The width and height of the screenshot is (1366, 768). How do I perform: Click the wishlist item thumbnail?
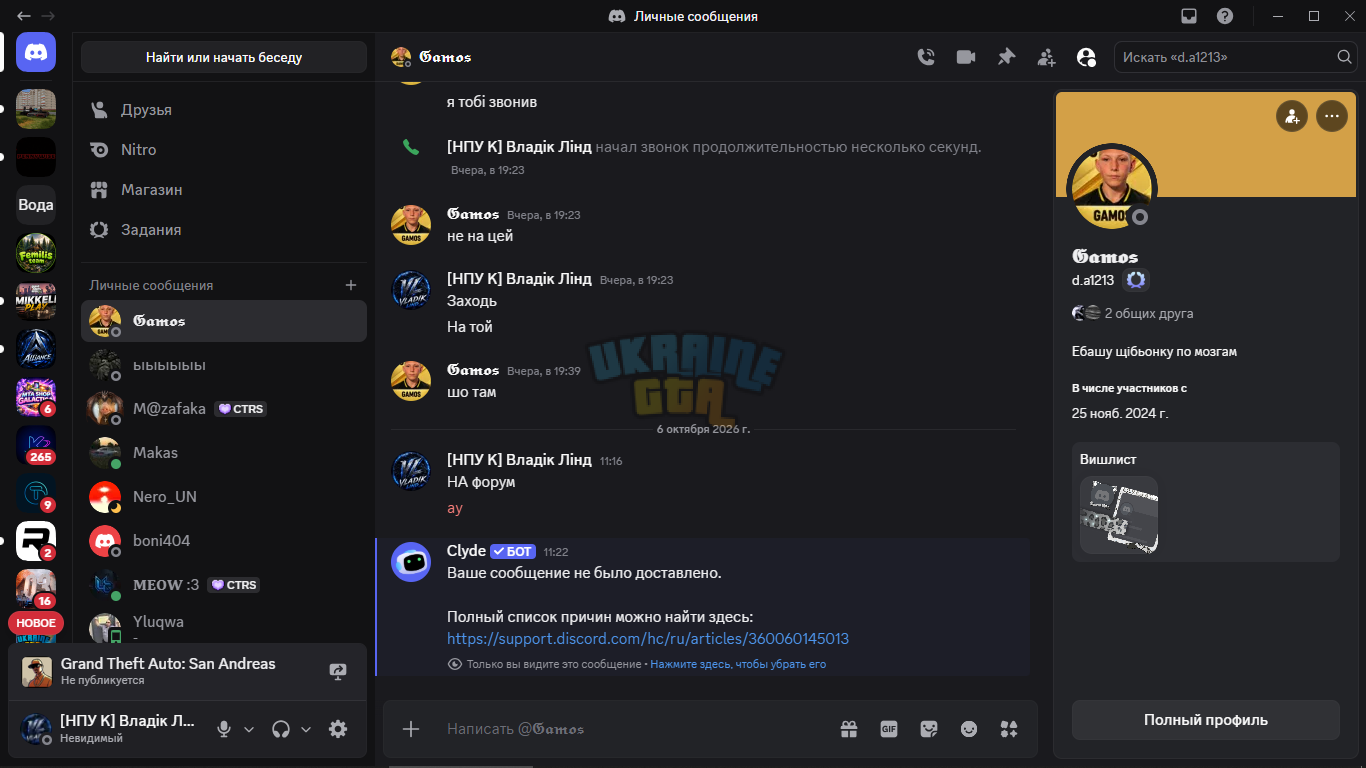click(1119, 515)
